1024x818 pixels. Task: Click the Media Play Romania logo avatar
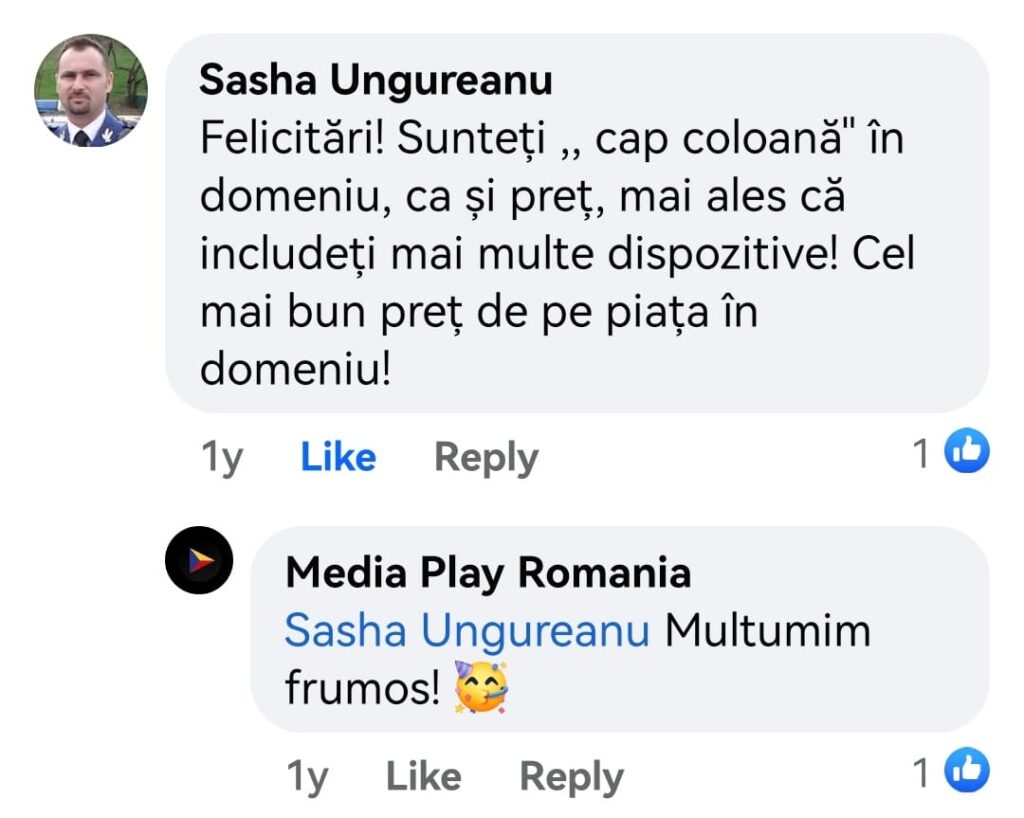(199, 561)
